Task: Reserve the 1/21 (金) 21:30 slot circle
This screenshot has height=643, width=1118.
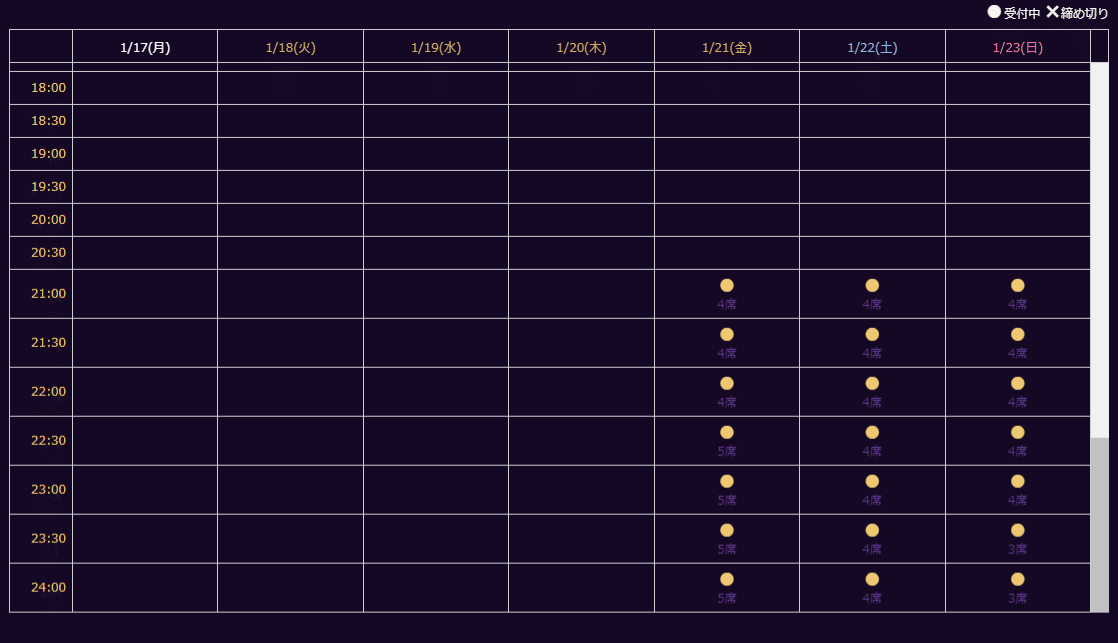Action: tap(727, 334)
